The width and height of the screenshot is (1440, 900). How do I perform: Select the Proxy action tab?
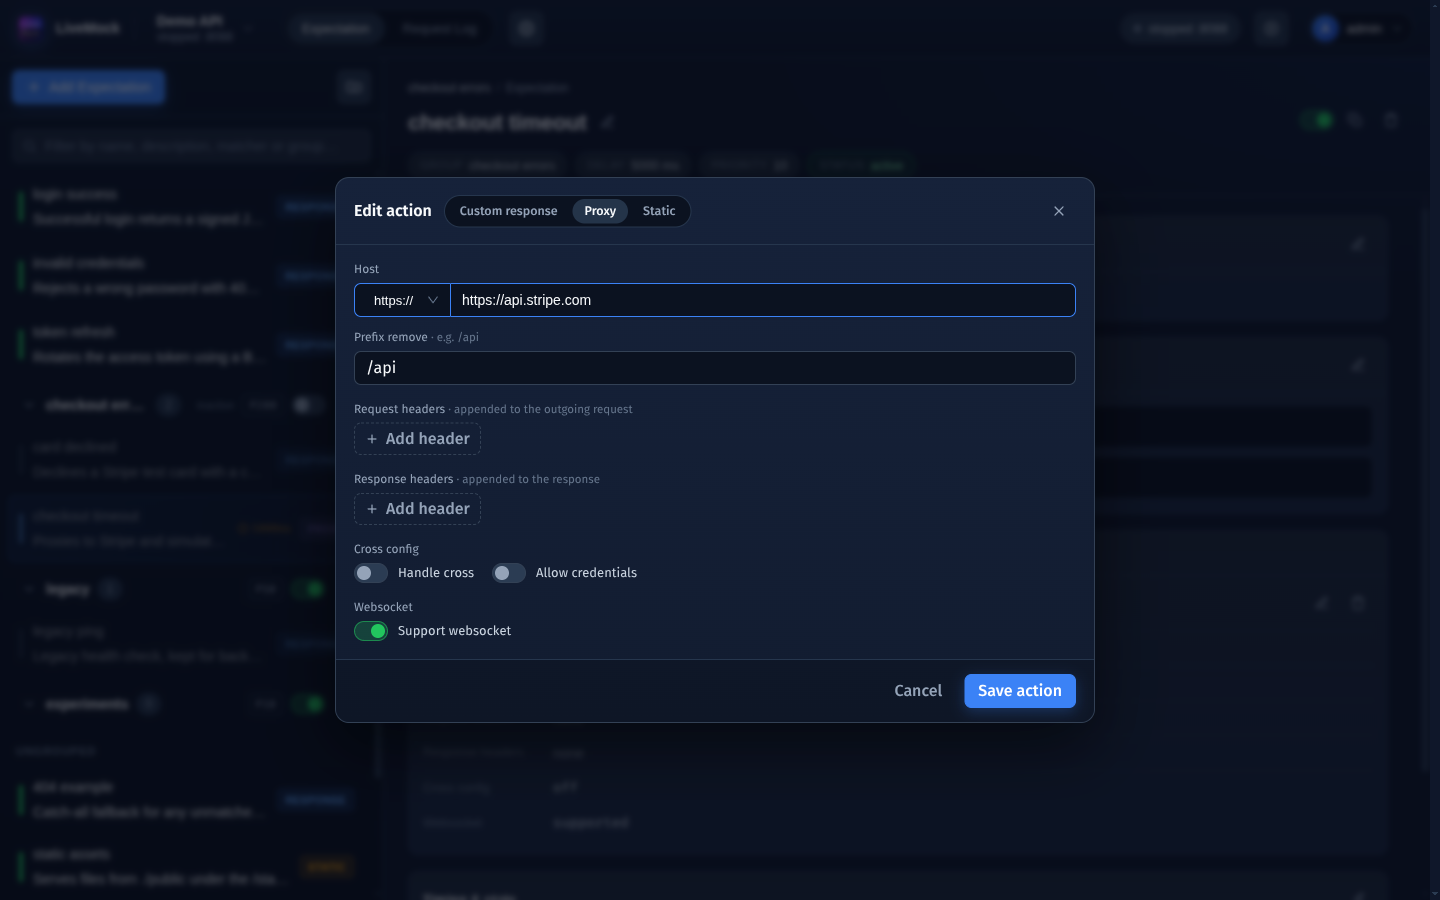(x=600, y=211)
